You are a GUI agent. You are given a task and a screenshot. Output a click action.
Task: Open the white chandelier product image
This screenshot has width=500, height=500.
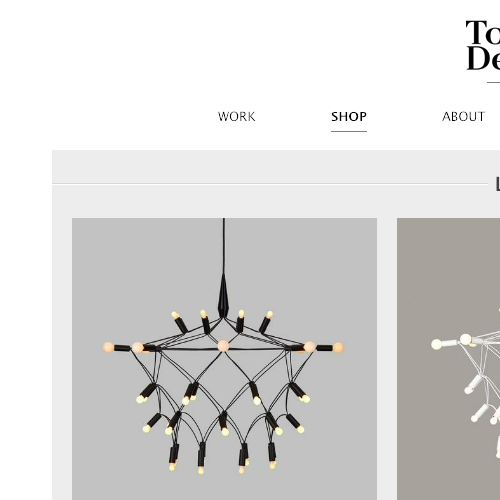[x=448, y=359]
